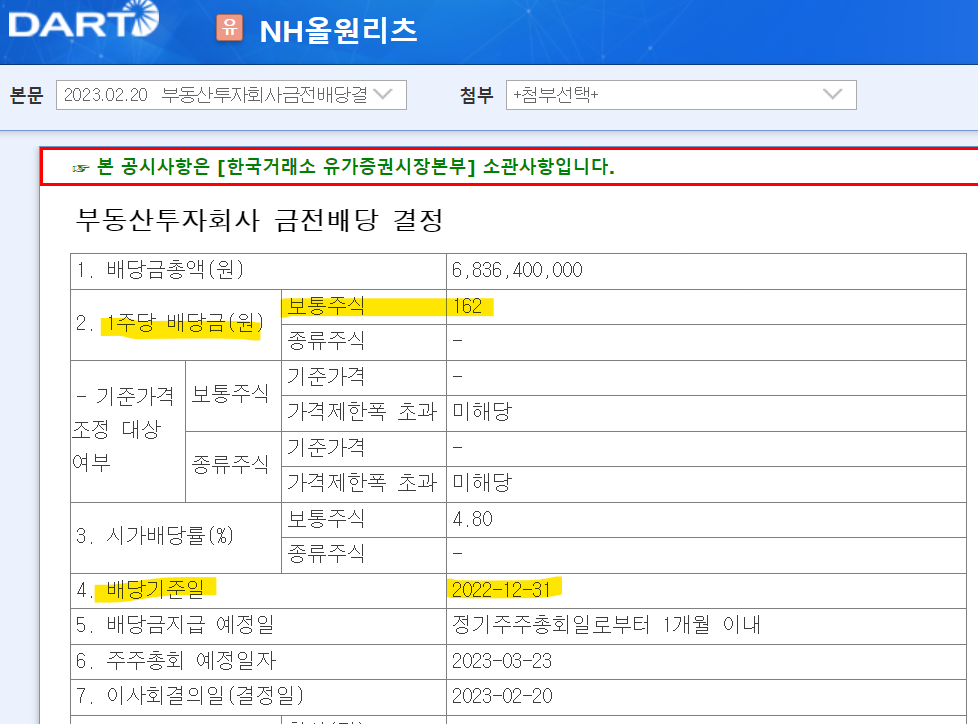The height and width of the screenshot is (724, 978).
Task: Open the 본문 document dropdown
Action: 231,95
